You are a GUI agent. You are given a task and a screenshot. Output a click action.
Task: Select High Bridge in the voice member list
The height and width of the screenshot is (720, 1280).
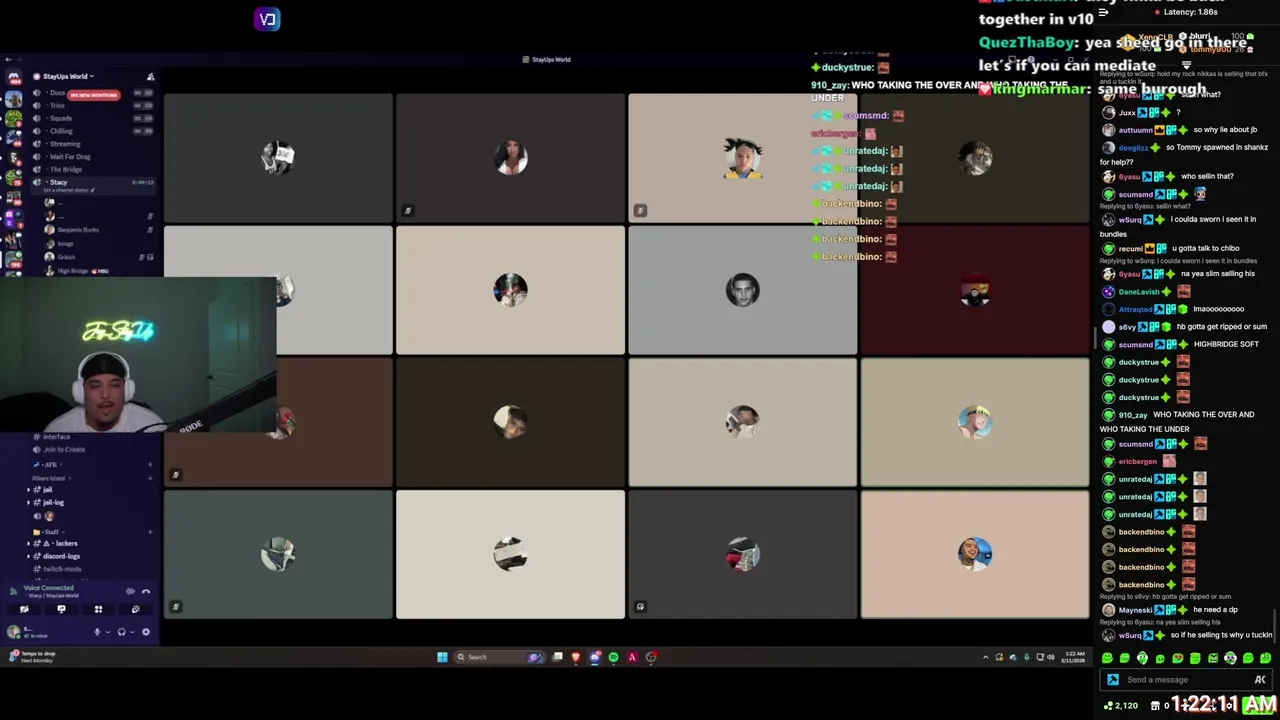[x=73, y=271]
